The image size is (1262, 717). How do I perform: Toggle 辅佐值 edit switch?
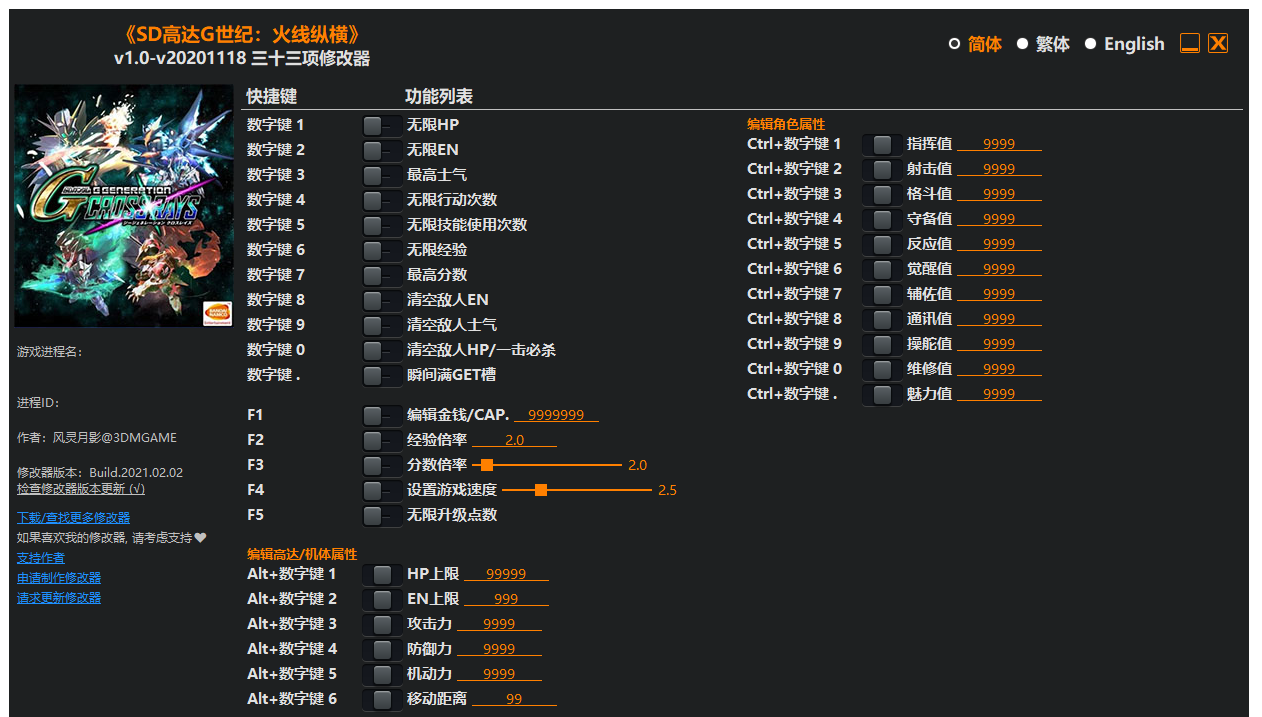(x=882, y=294)
